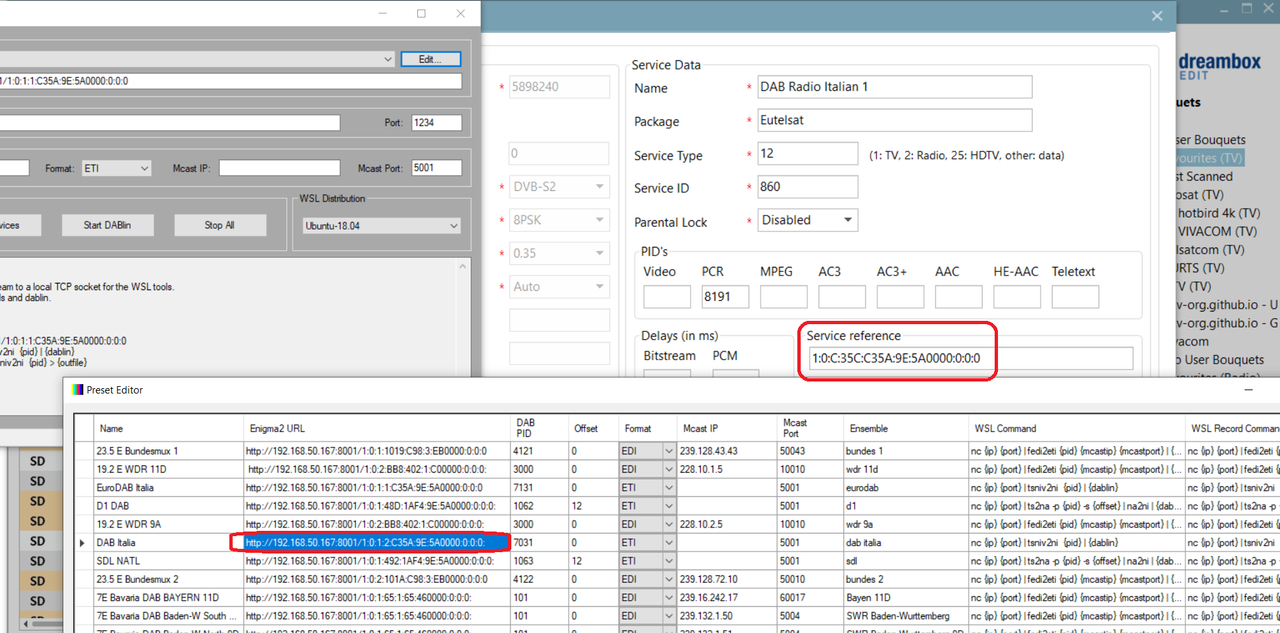
Task: Select the '19.2 E WDR 11D' name cell
Action: tap(169, 470)
